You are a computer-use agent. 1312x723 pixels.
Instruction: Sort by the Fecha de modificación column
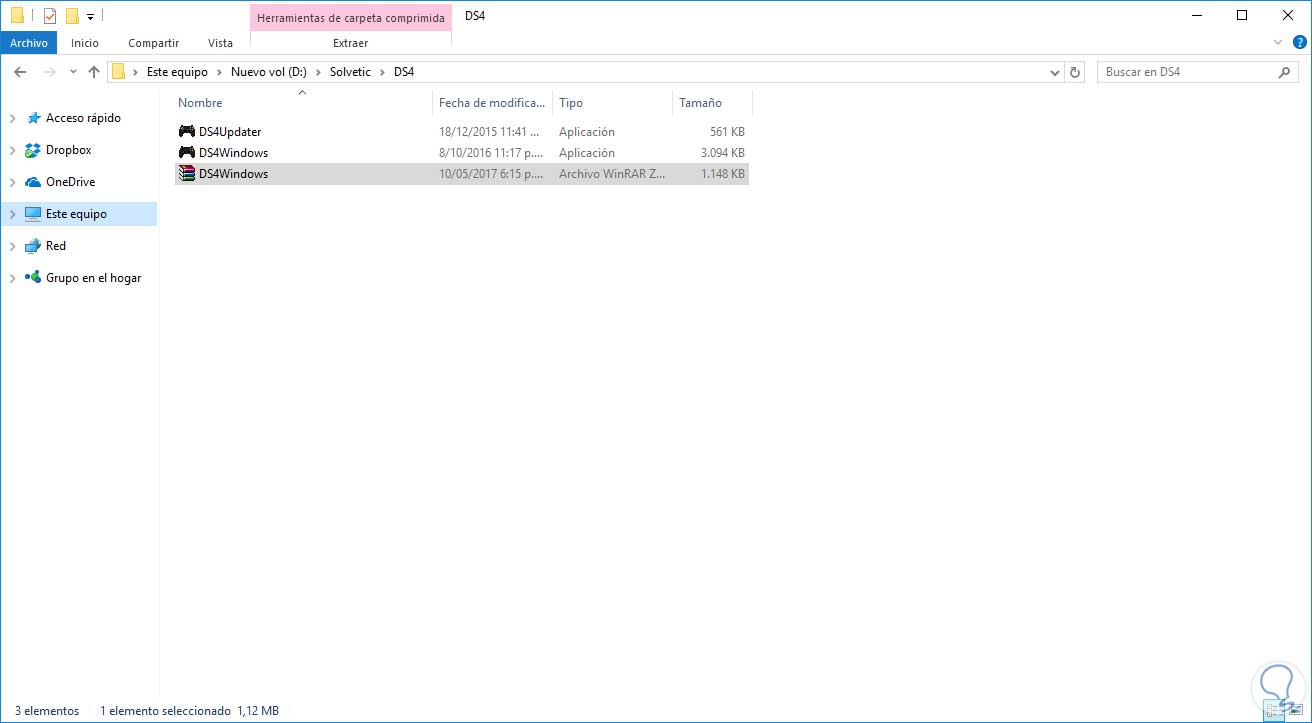[493, 103]
